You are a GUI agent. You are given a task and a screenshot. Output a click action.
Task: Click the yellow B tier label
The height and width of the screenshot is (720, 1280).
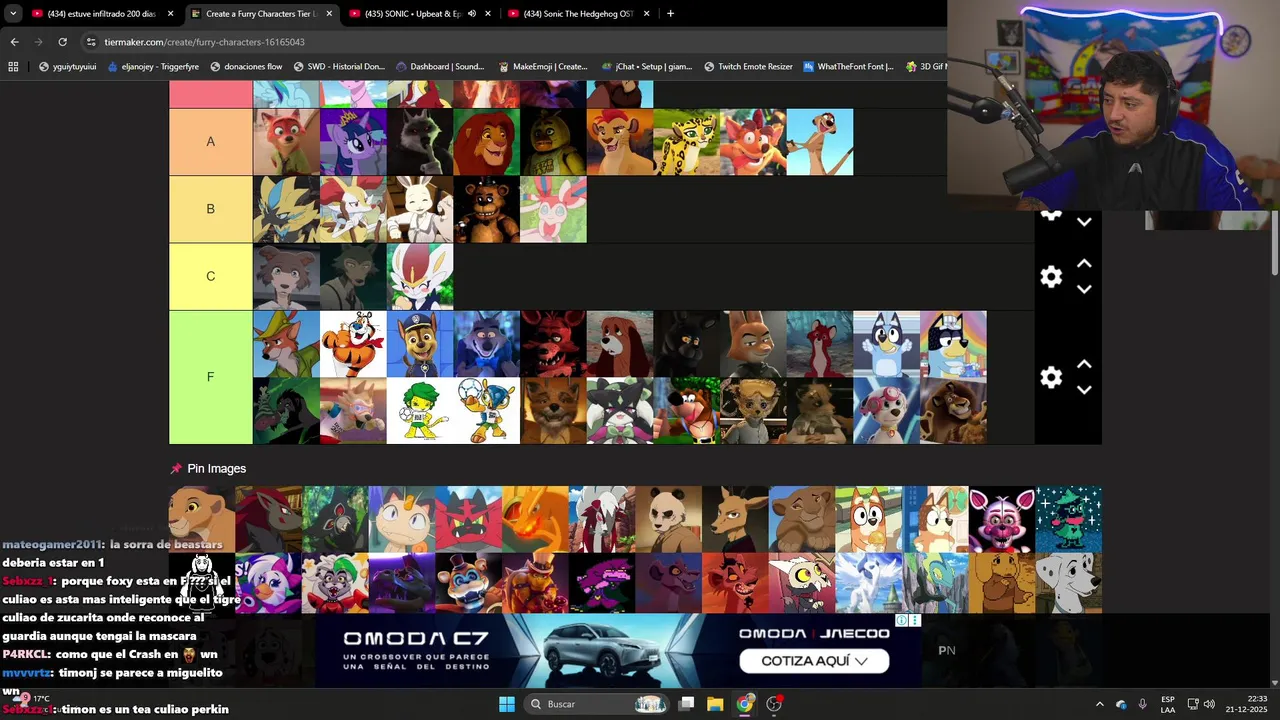pos(210,209)
